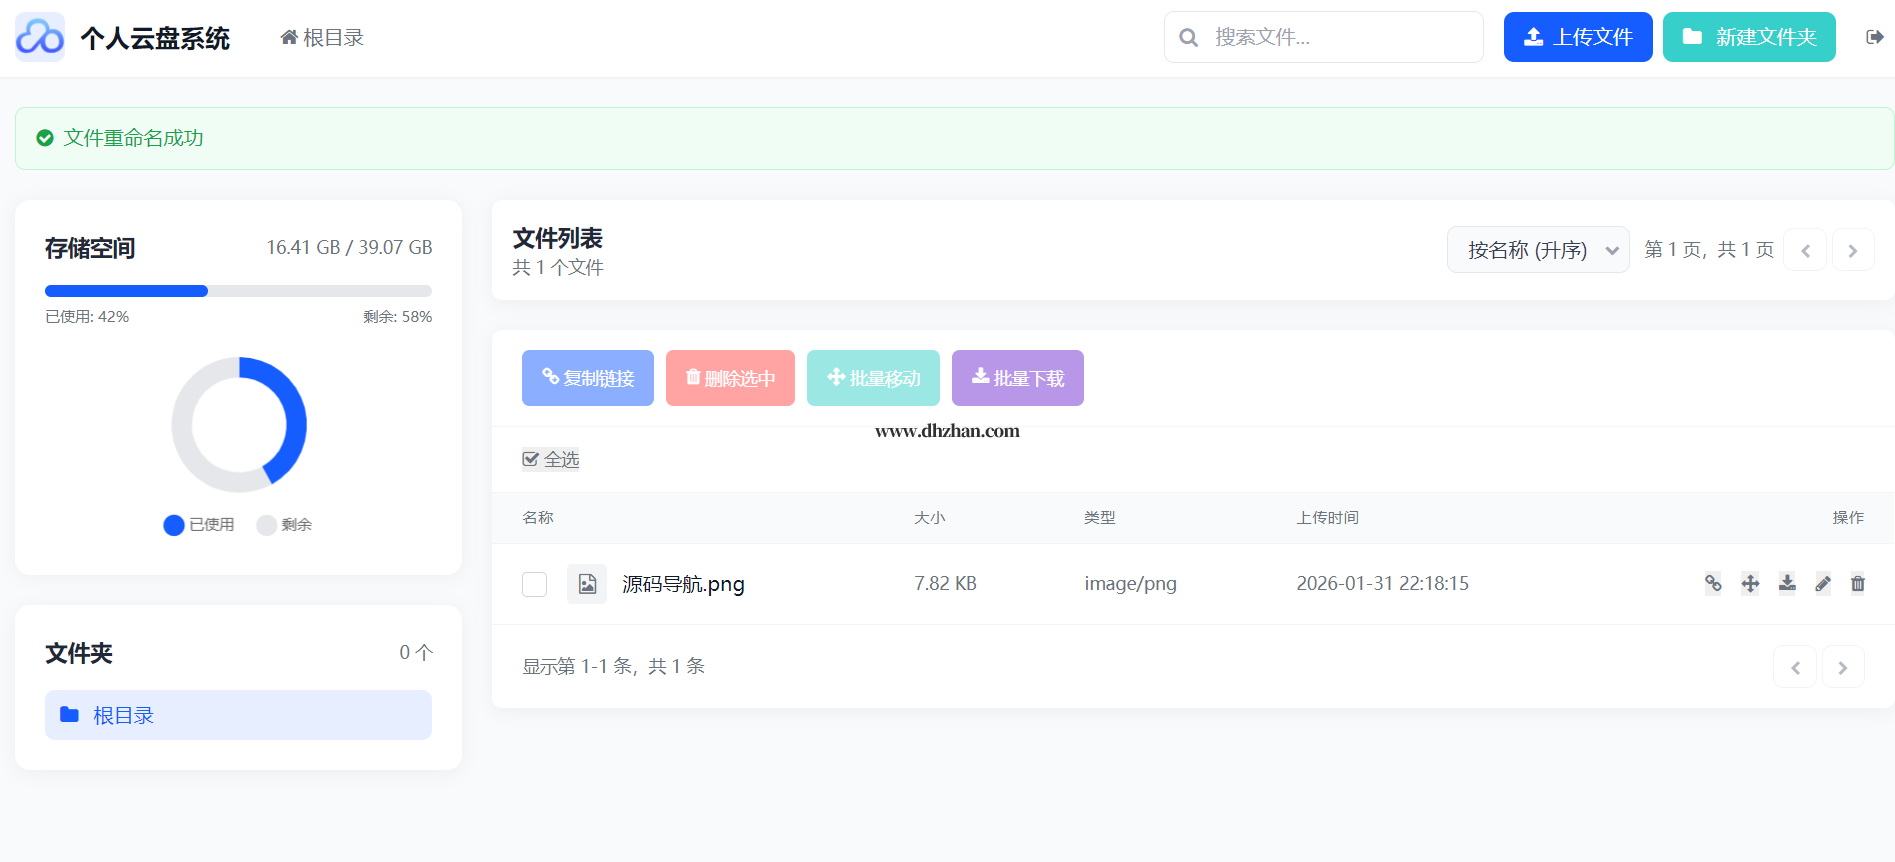Open 根目录 breadcrumb in top navigation
Screen dimensions: 1895x862
322,37
